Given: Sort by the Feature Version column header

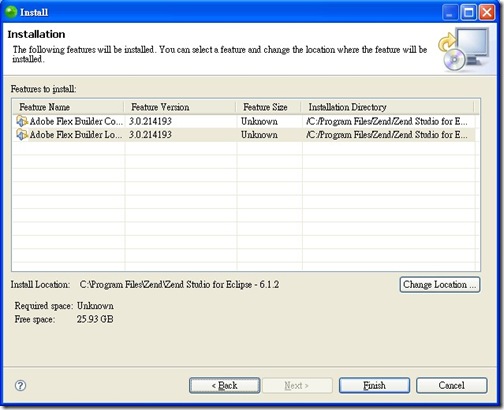Looking at the screenshot, I should coord(180,107).
